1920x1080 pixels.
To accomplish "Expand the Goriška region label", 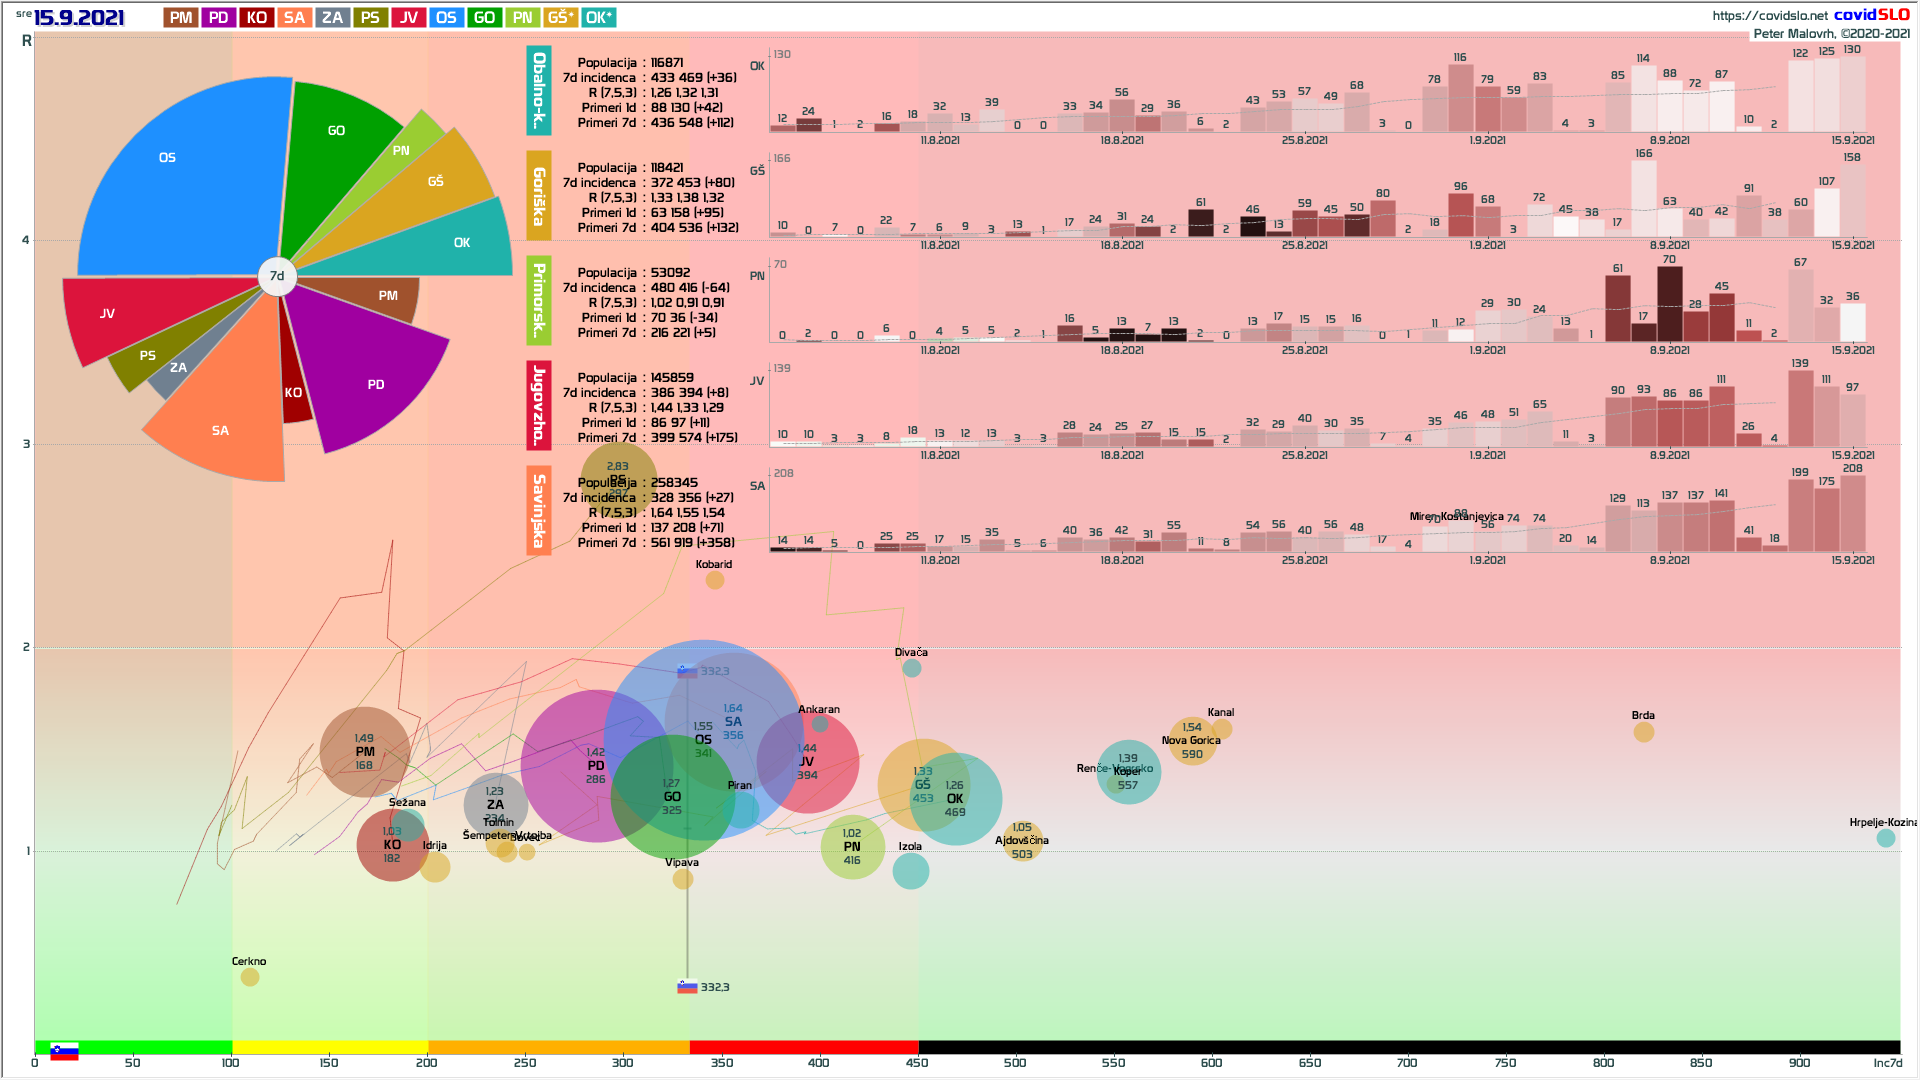I will pyautogui.click(x=539, y=196).
